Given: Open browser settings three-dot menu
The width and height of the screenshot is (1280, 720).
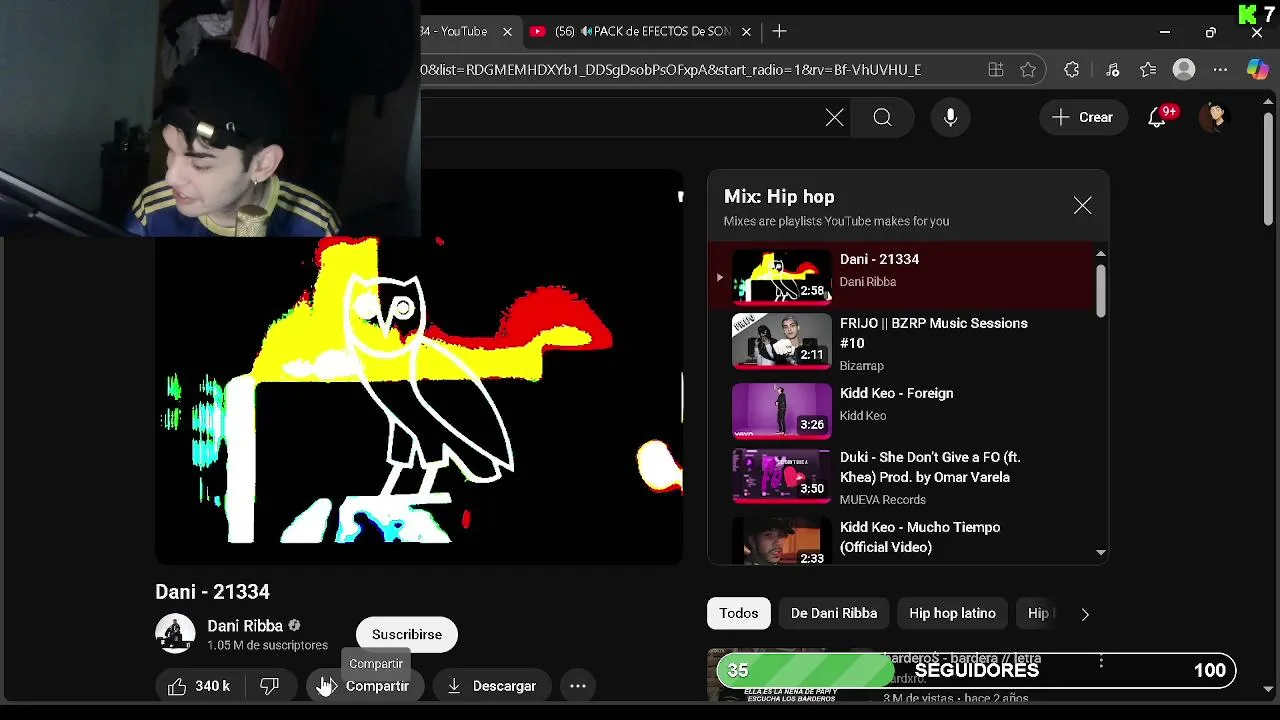Looking at the screenshot, I should tap(1220, 70).
